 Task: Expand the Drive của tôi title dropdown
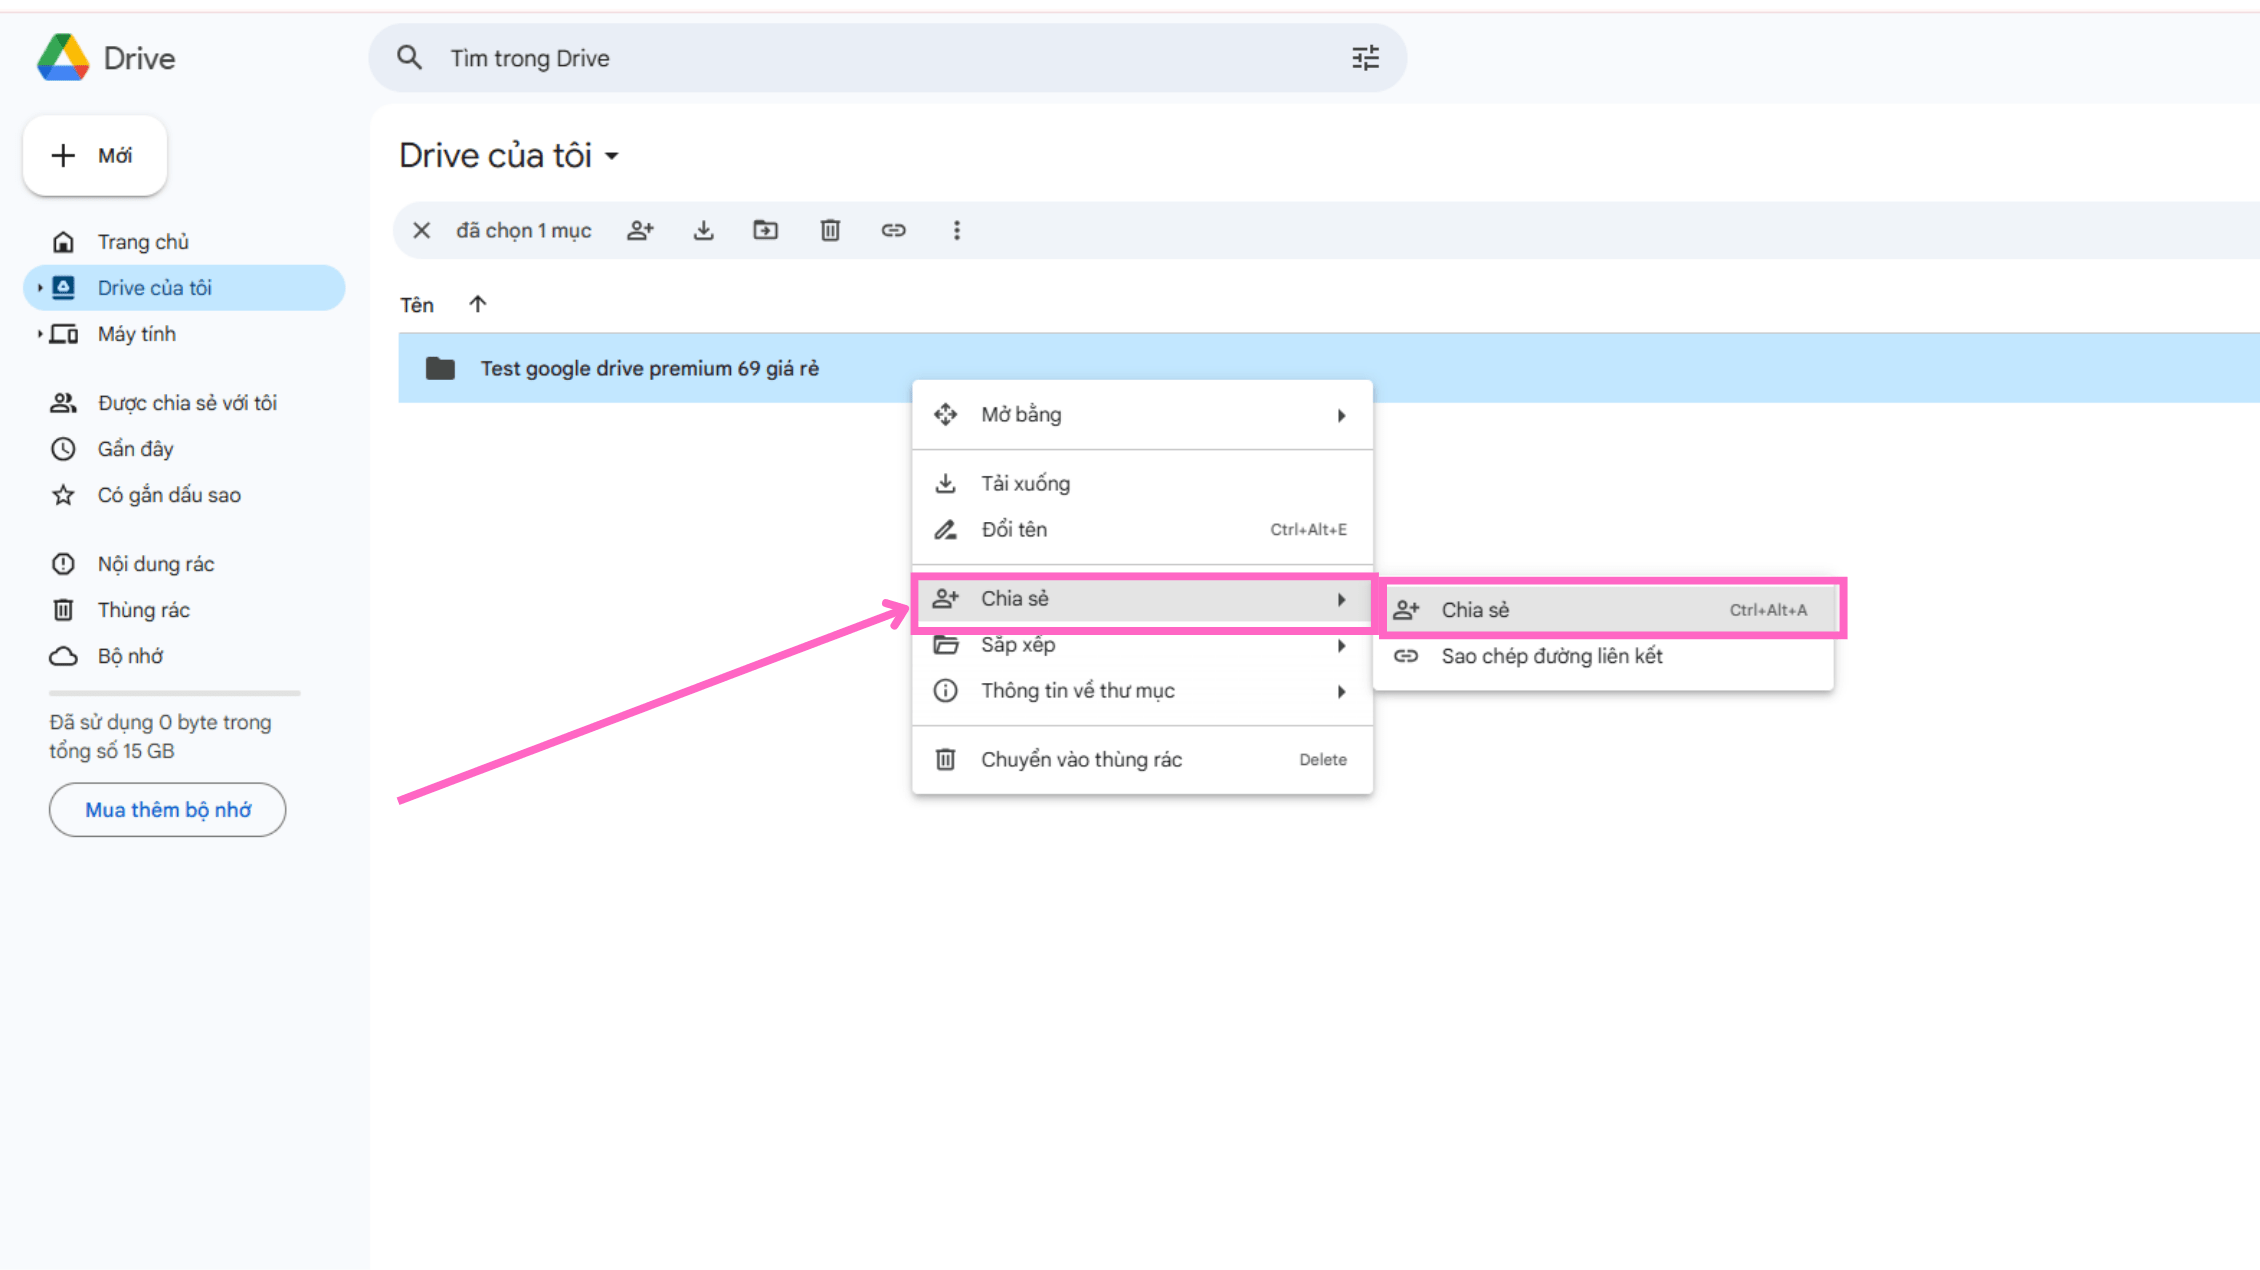pos(612,156)
